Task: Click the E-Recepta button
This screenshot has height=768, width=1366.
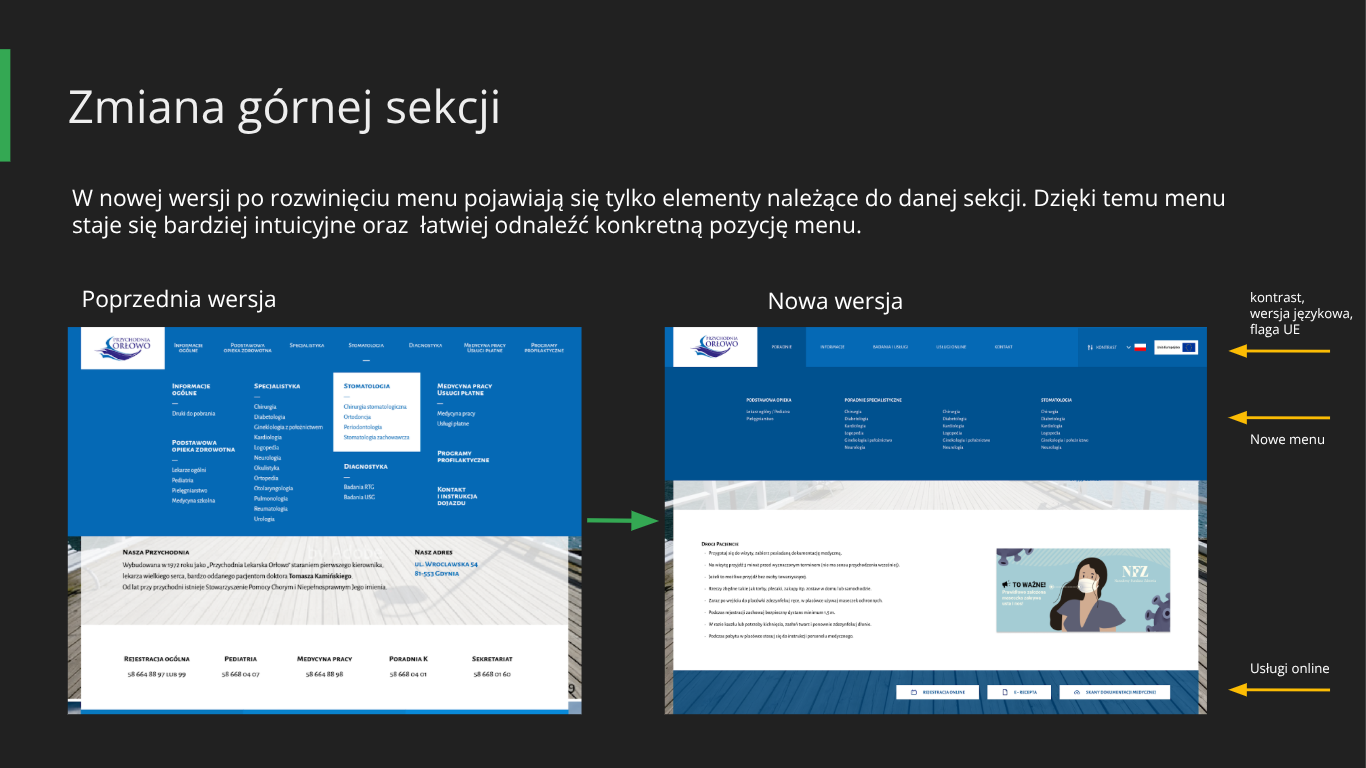Action: coord(1019,692)
